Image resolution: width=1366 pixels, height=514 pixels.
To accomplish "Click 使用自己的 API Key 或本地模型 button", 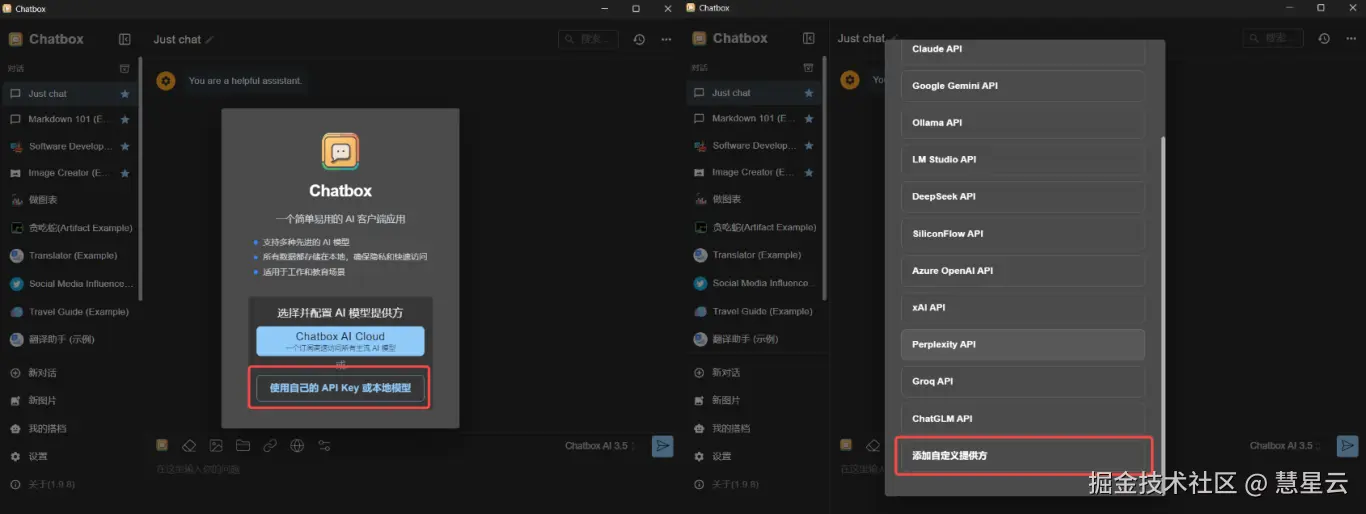I will point(340,388).
